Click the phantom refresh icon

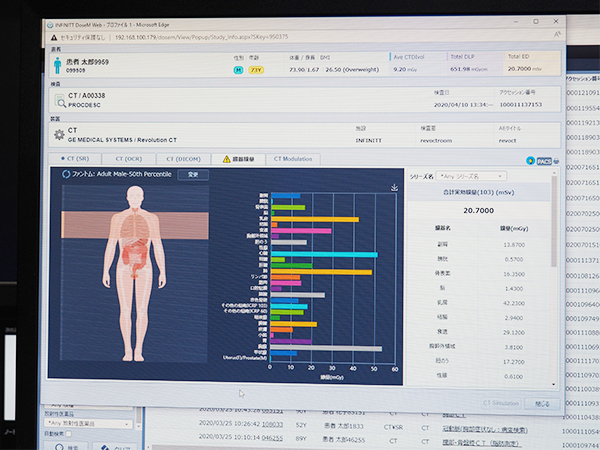(66, 174)
